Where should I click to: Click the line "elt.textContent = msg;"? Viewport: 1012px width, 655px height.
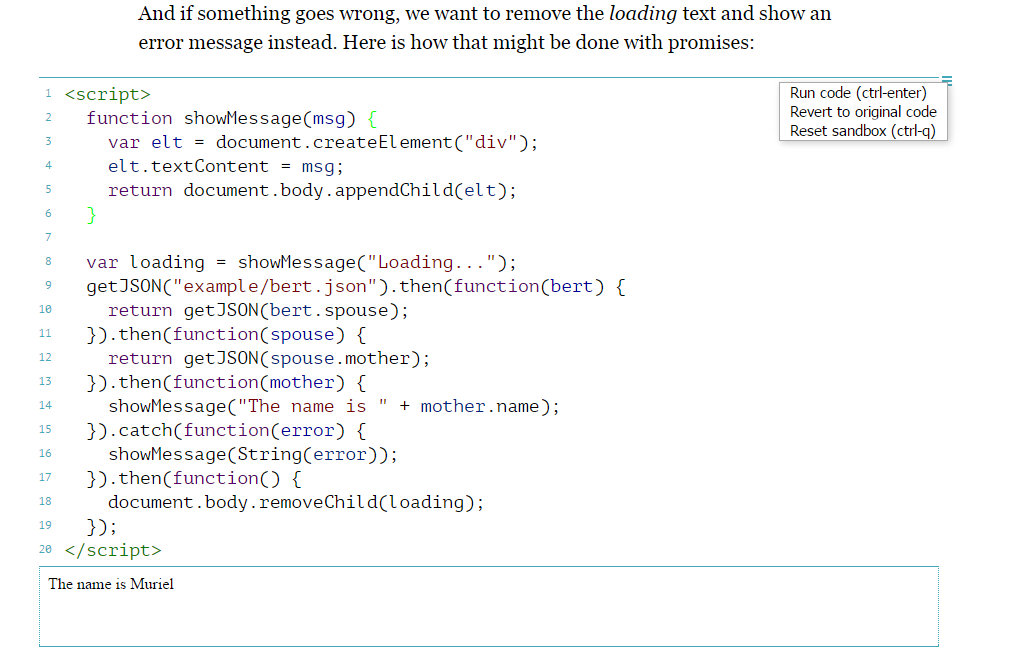[x=225, y=166]
